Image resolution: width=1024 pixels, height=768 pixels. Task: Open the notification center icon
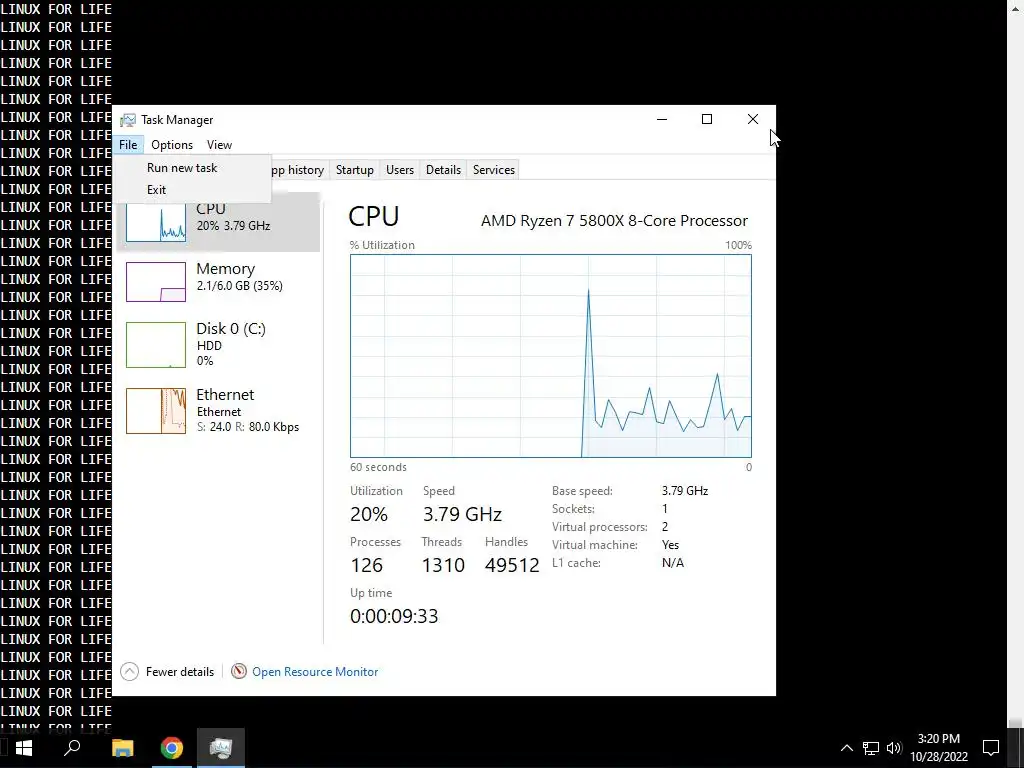(x=991, y=748)
